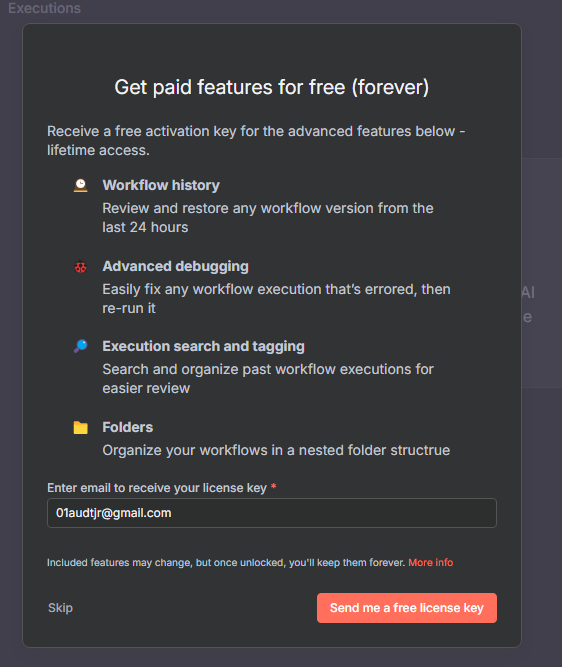The width and height of the screenshot is (562, 667).
Task: Click the Workflow history description text
Action: click(268, 218)
